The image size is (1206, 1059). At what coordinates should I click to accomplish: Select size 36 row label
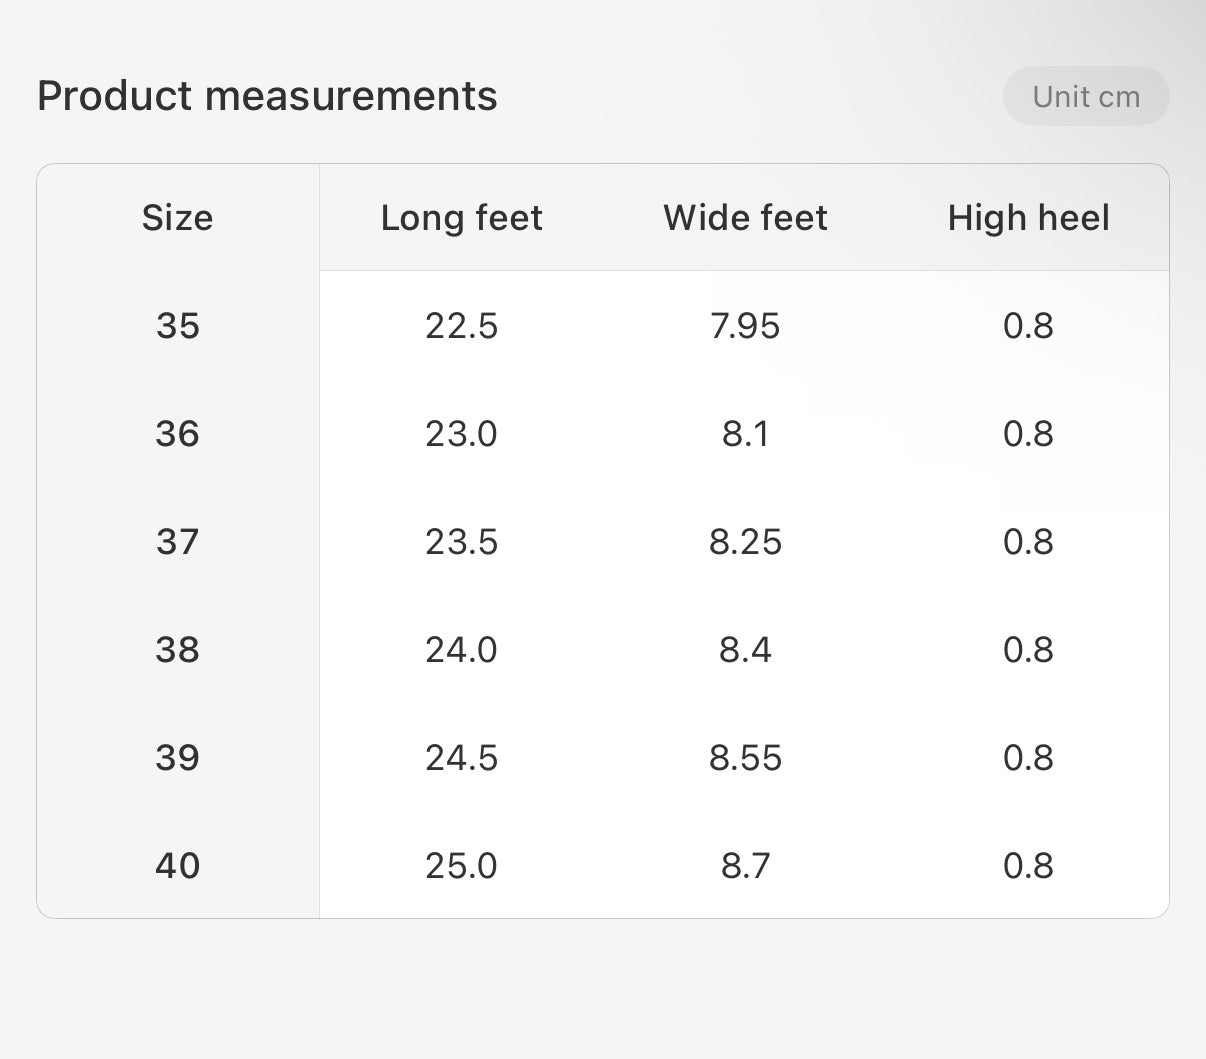(x=178, y=434)
